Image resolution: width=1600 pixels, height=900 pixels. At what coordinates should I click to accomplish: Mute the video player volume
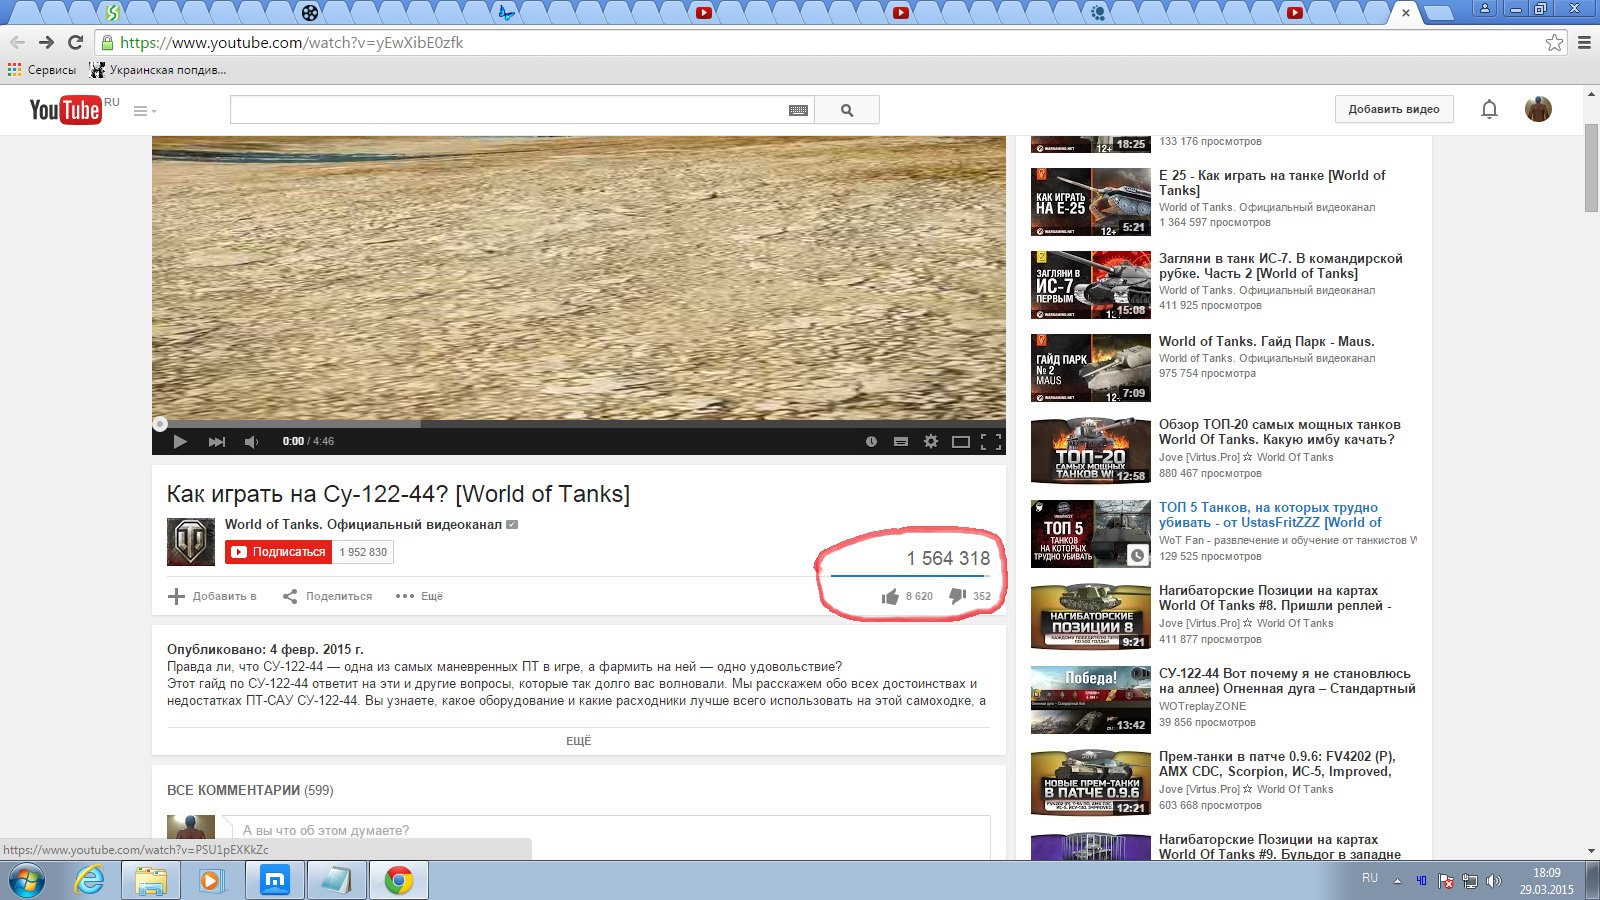coord(252,441)
